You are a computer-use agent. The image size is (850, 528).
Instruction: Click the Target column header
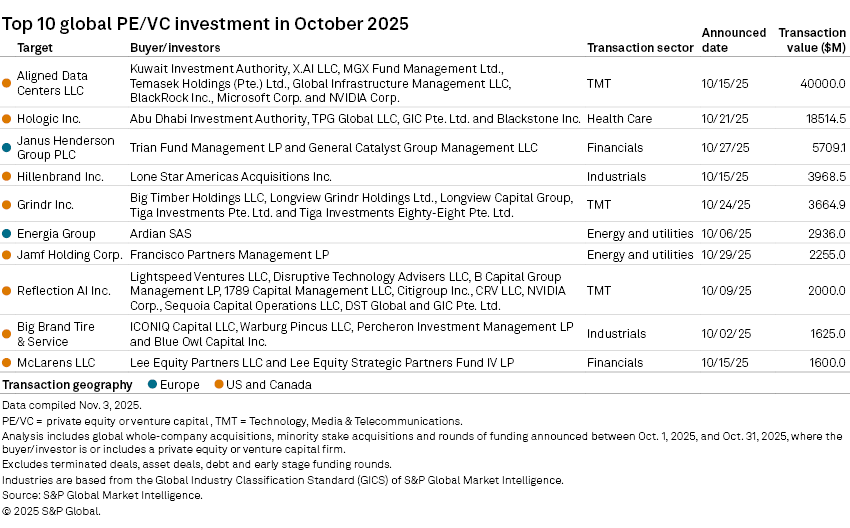[35, 48]
